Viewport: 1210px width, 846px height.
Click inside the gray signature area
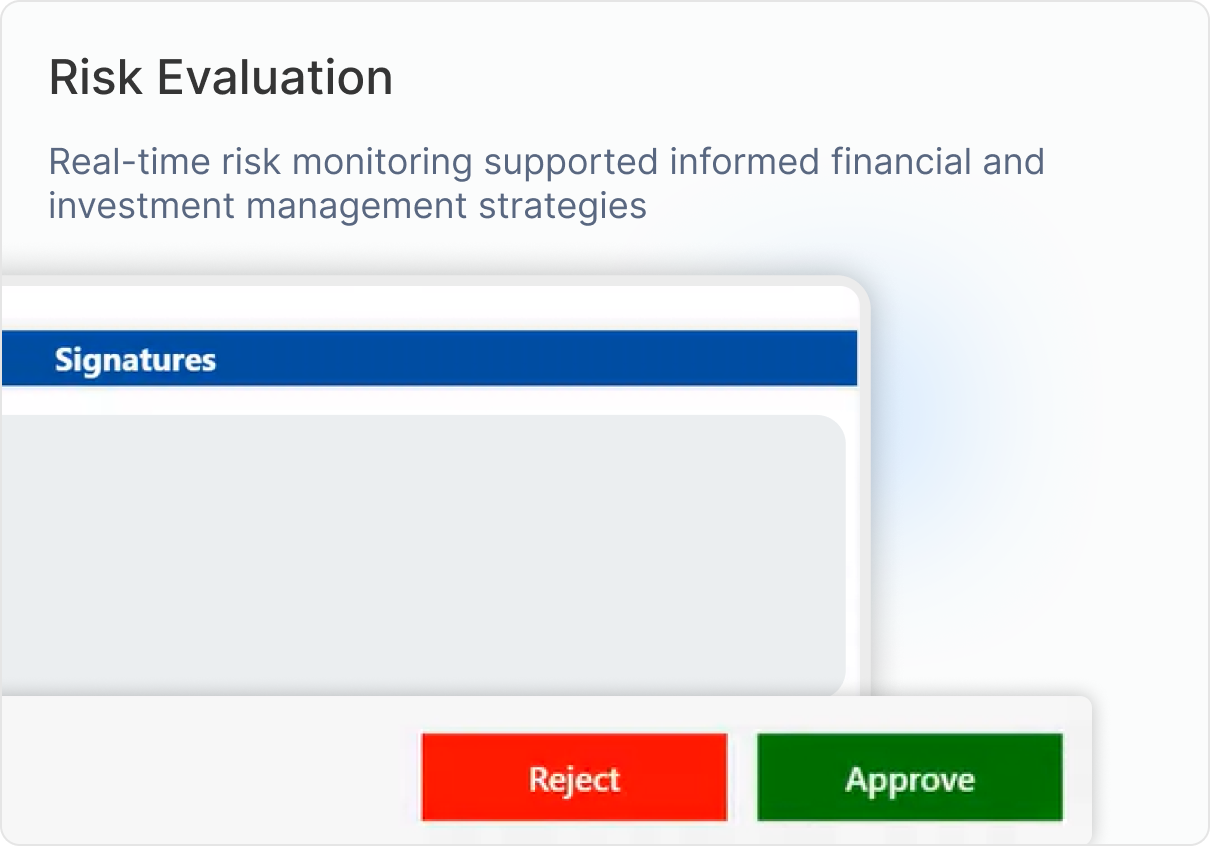pyautogui.click(x=420, y=553)
